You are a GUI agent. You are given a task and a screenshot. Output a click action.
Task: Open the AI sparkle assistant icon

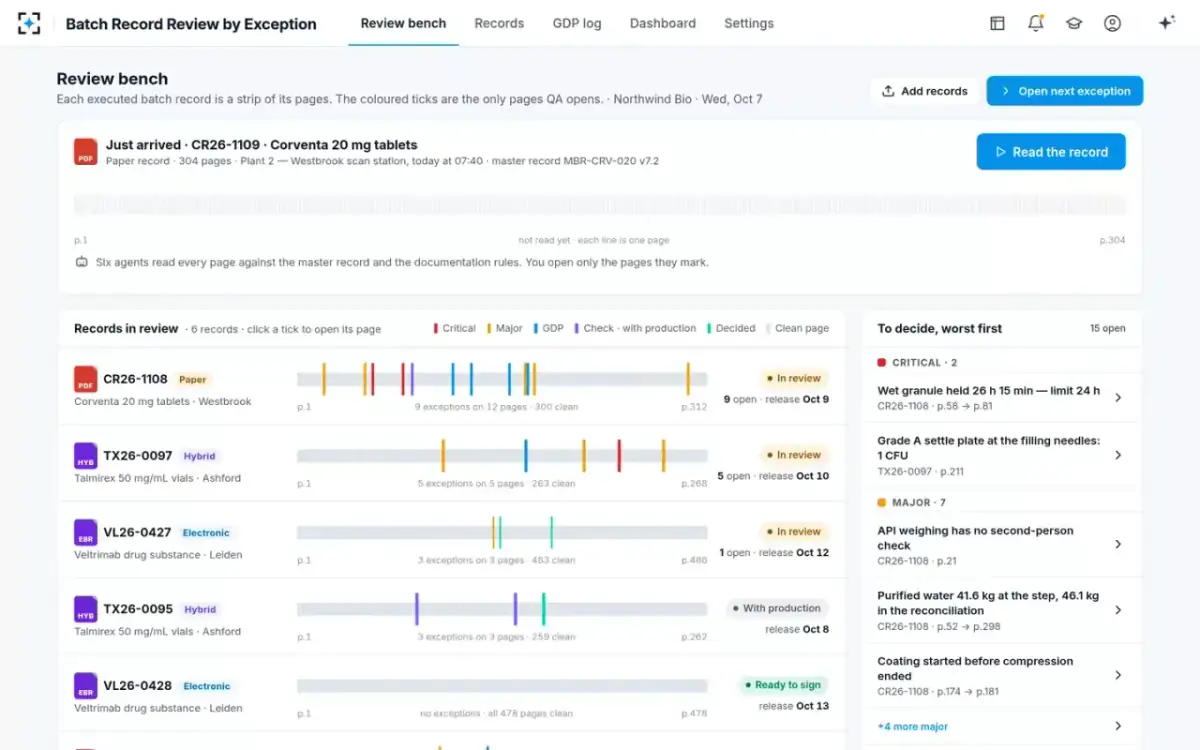1166,23
